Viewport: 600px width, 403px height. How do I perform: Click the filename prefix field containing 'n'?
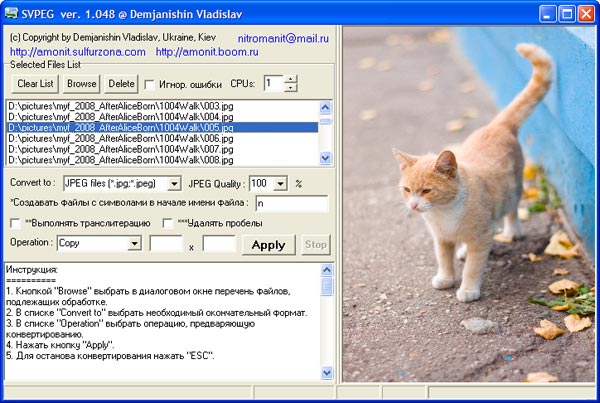(x=292, y=203)
